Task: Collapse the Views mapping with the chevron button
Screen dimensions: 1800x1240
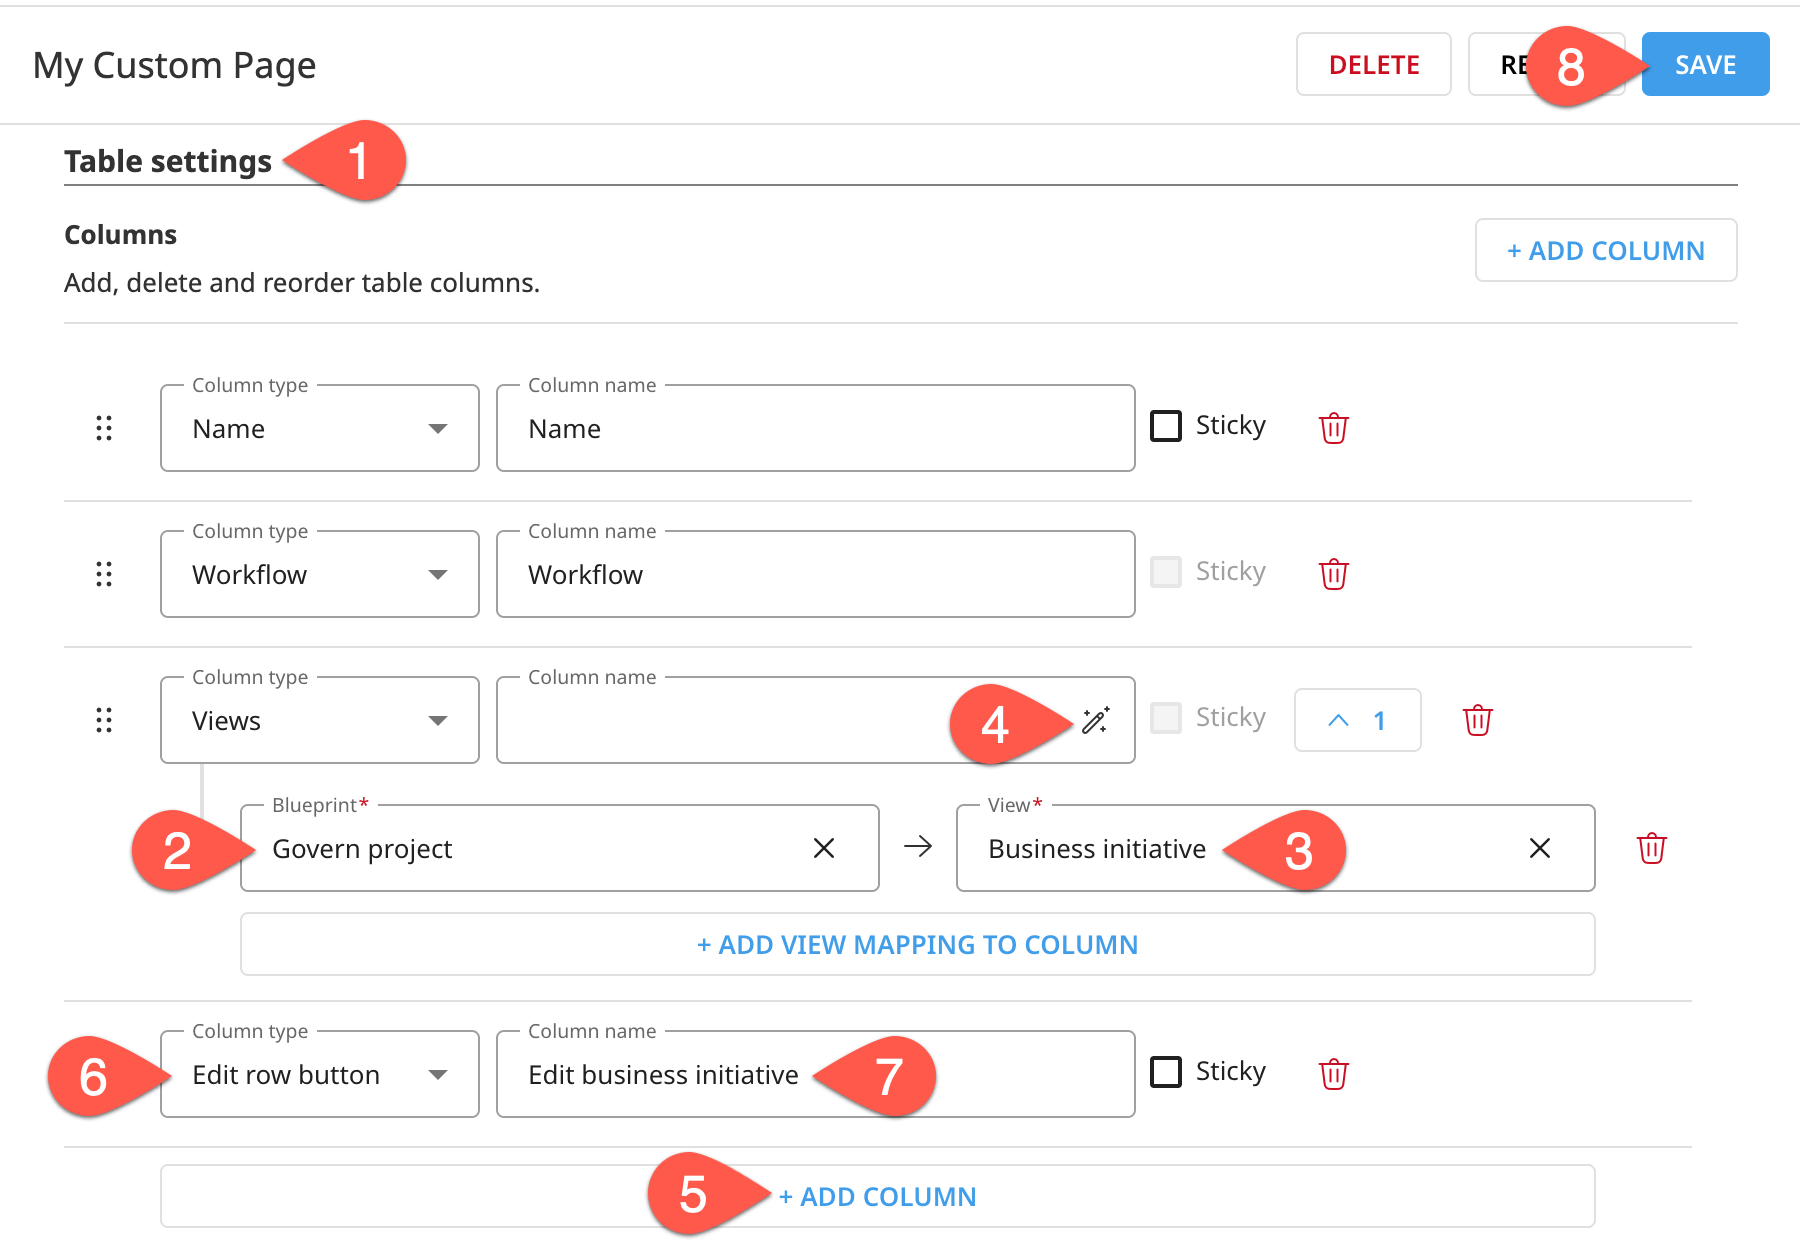Action: point(1357,719)
